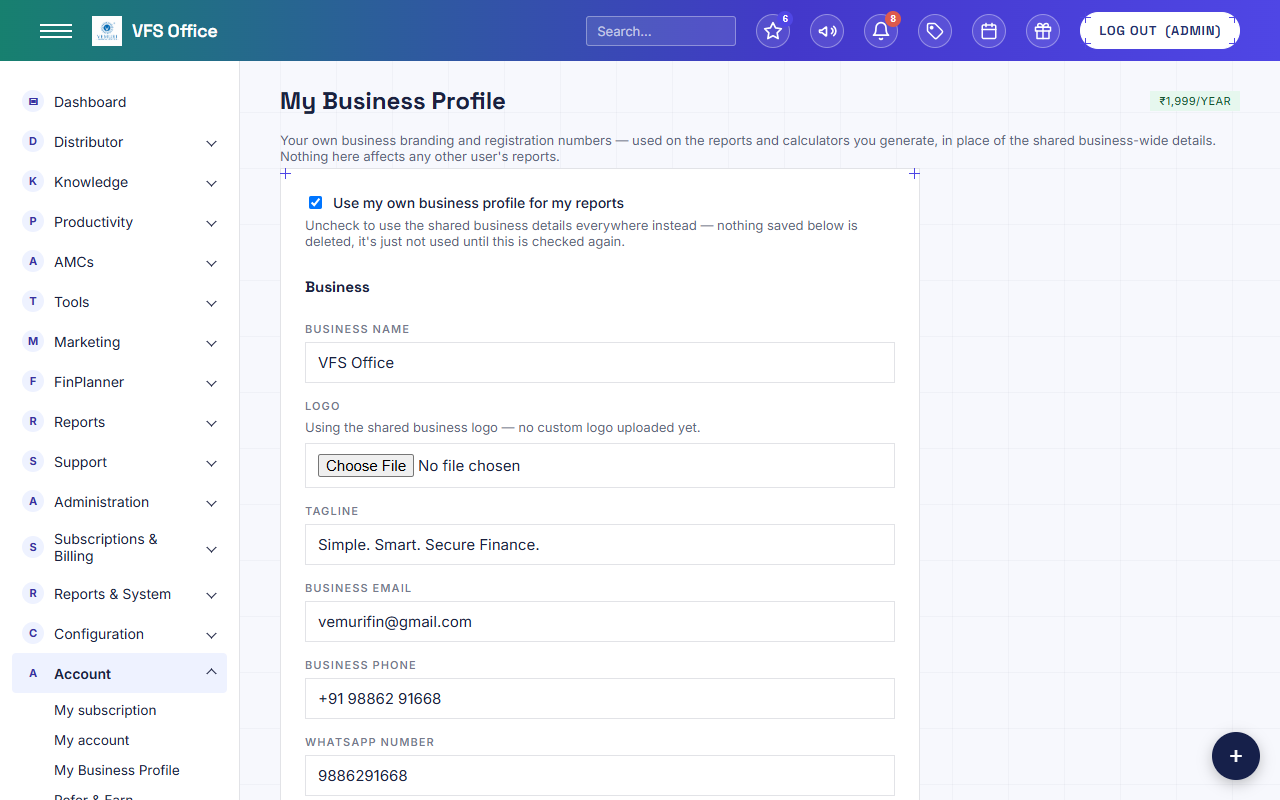The image size is (1280, 800).
Task: Click the FinPlanner 'F' badge icon
Action: [x=33, y=381]
